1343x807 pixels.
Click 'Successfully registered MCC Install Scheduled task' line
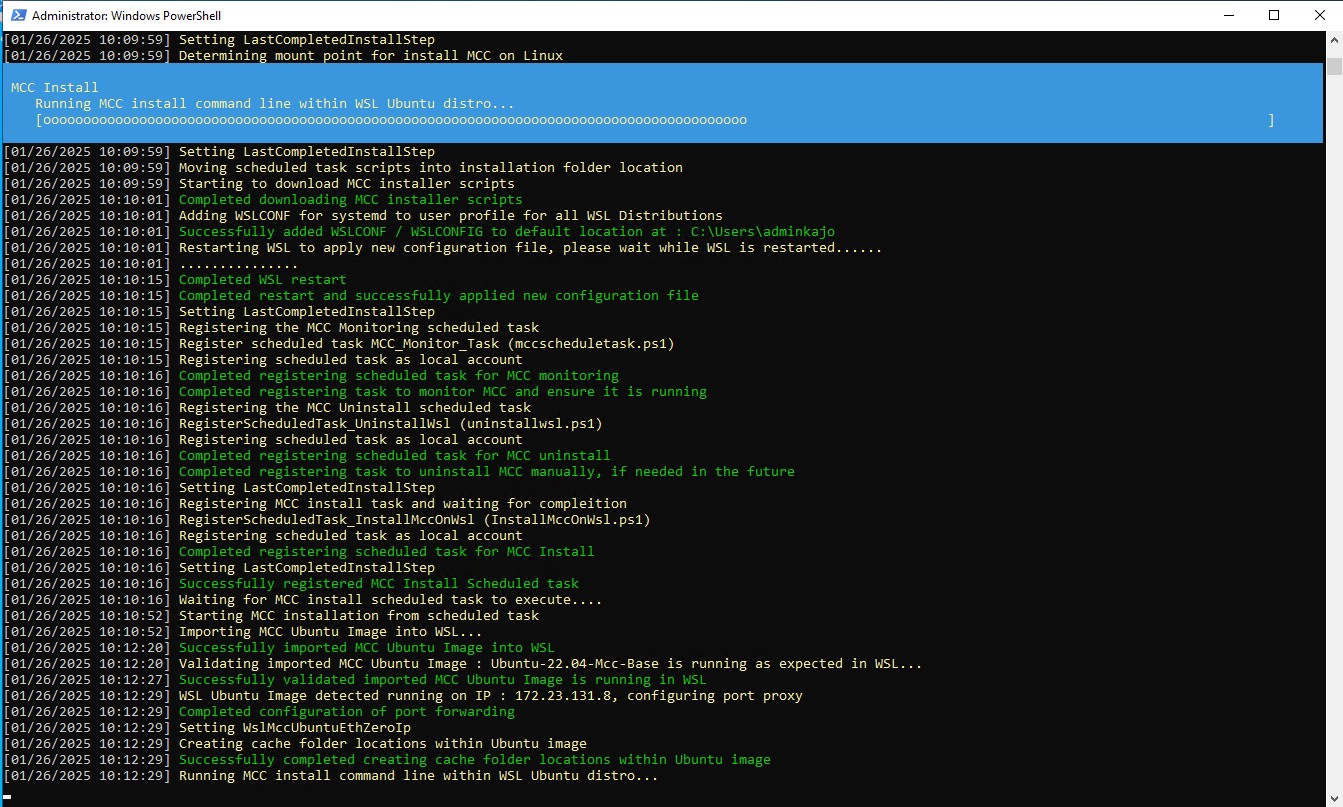click(x=379, y=584)
